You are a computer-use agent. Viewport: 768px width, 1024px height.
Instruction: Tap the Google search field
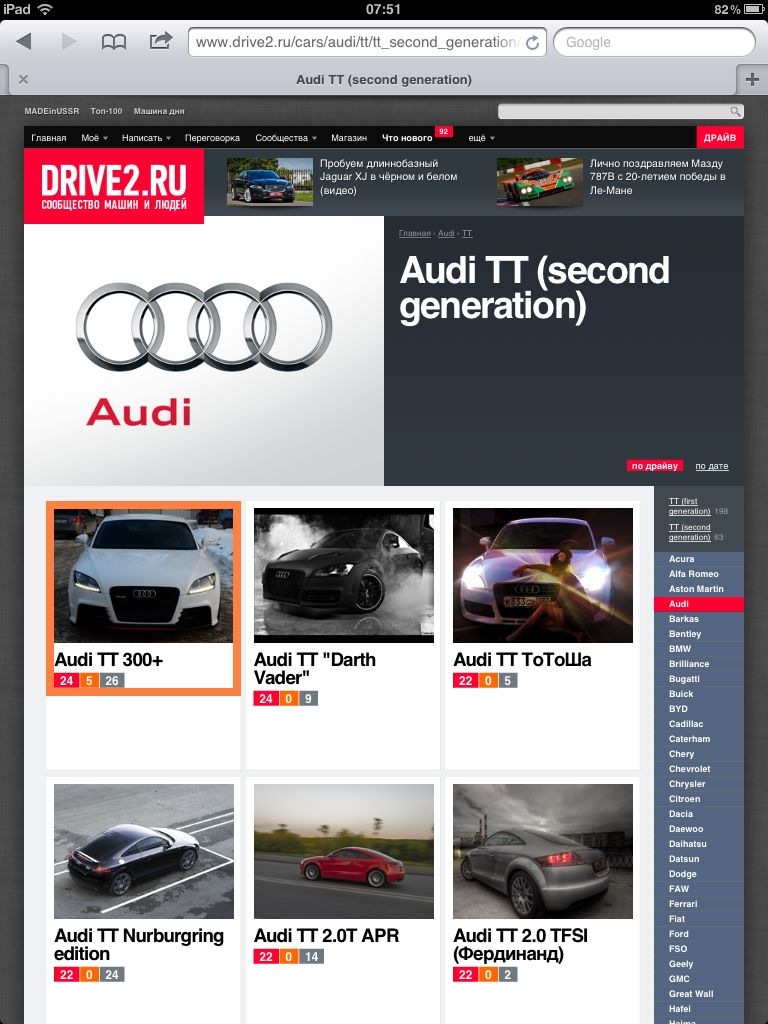click(654, 42)
